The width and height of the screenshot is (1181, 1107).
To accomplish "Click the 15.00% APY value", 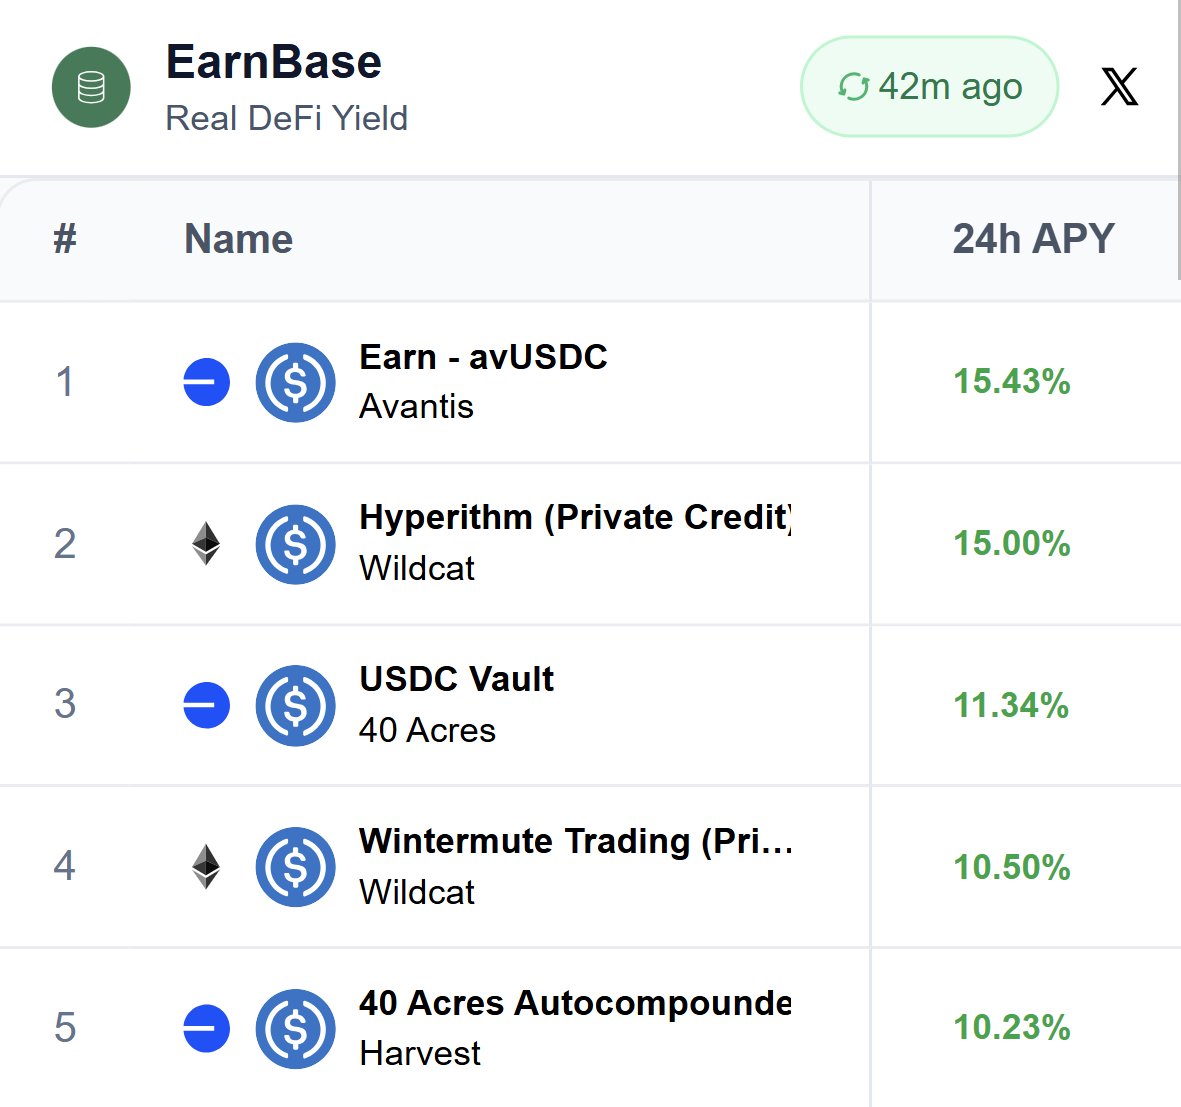I will click(x=1012, y=543).
